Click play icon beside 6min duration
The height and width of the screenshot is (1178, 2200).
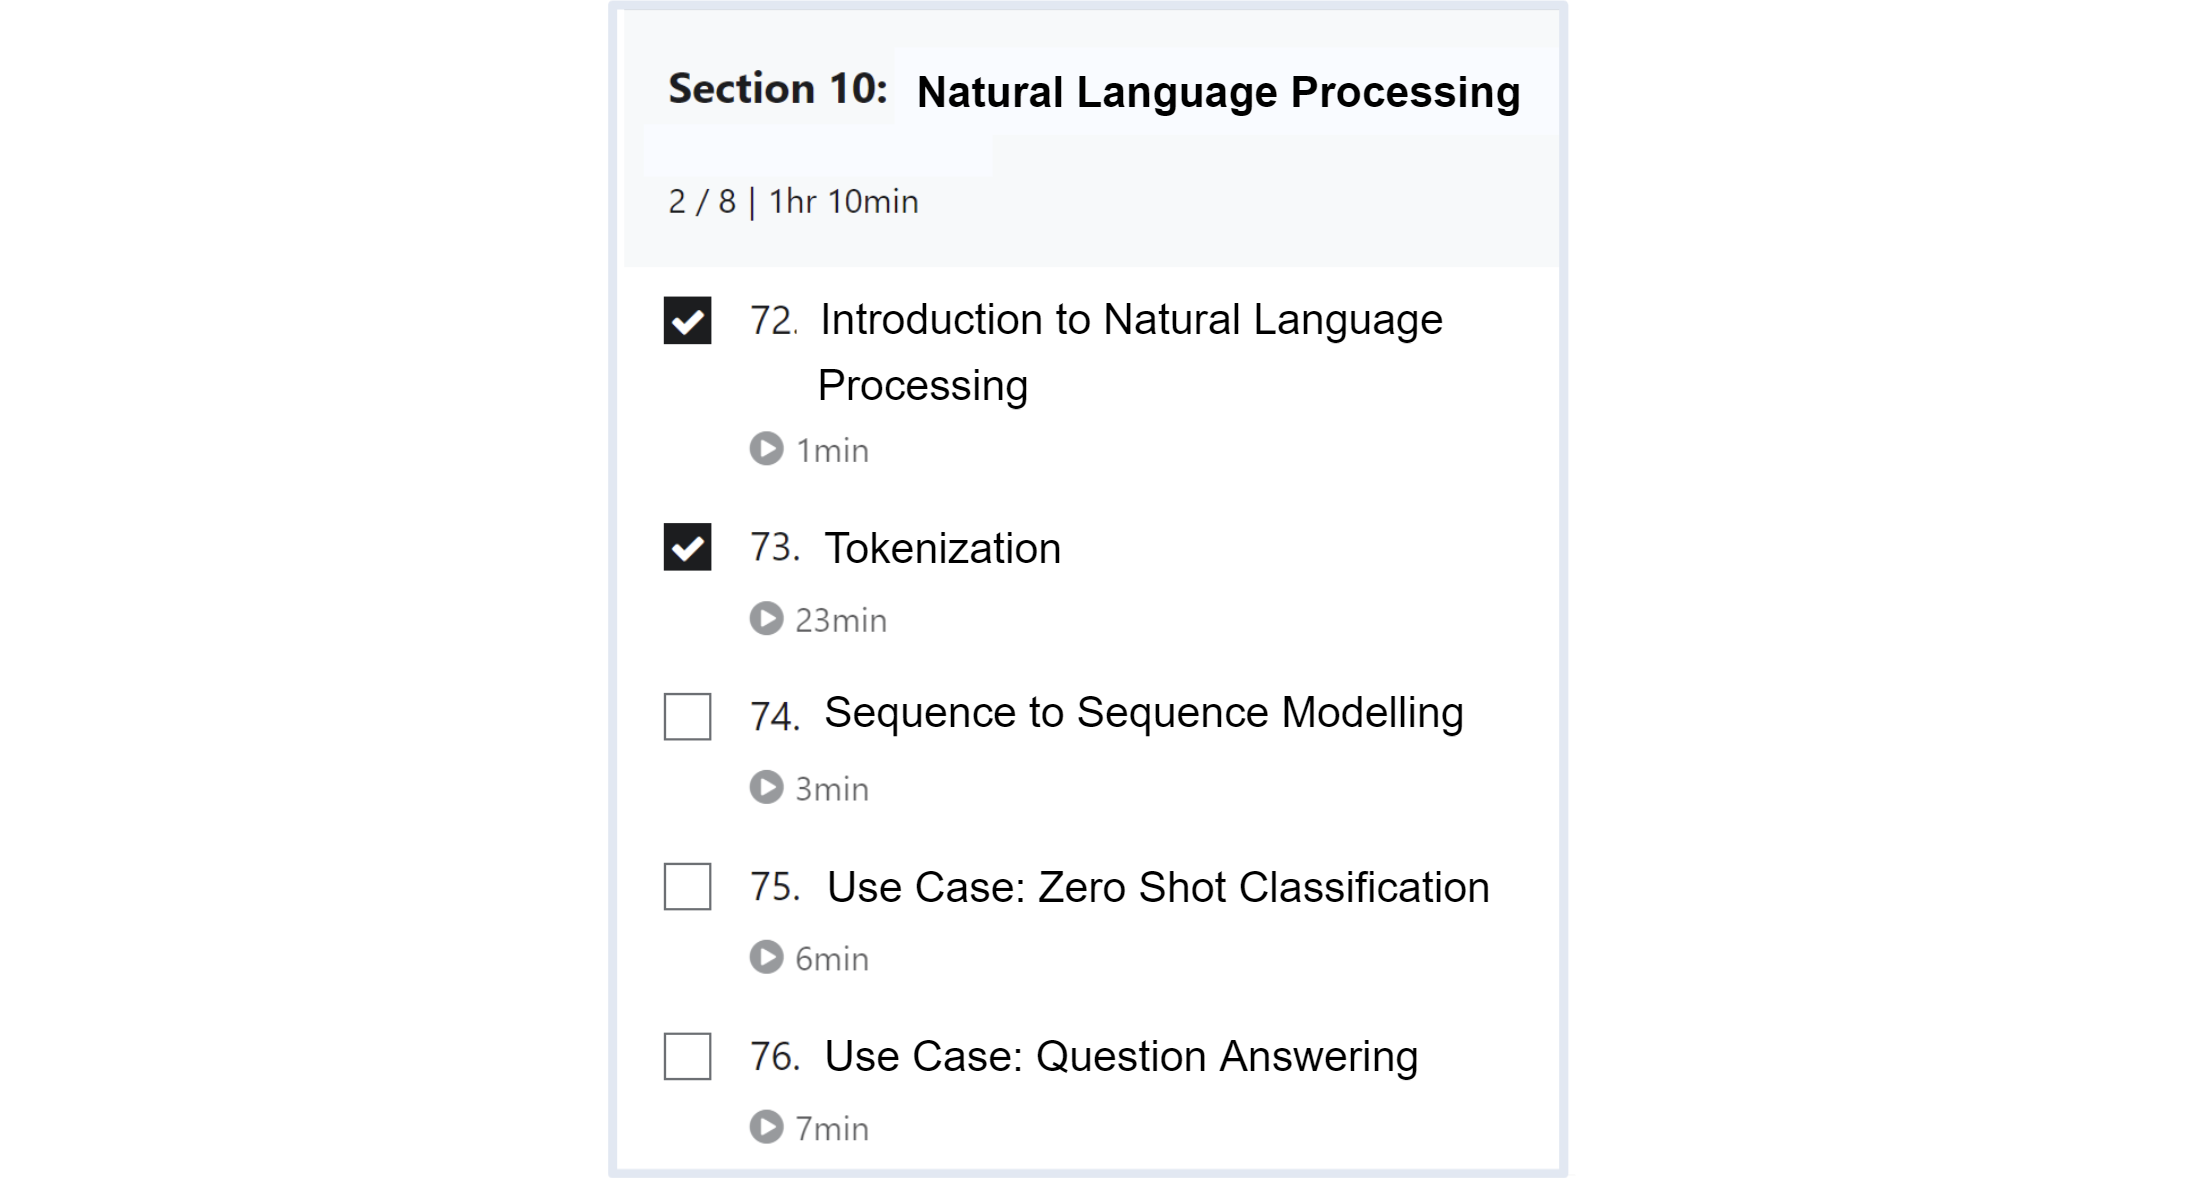766,958
